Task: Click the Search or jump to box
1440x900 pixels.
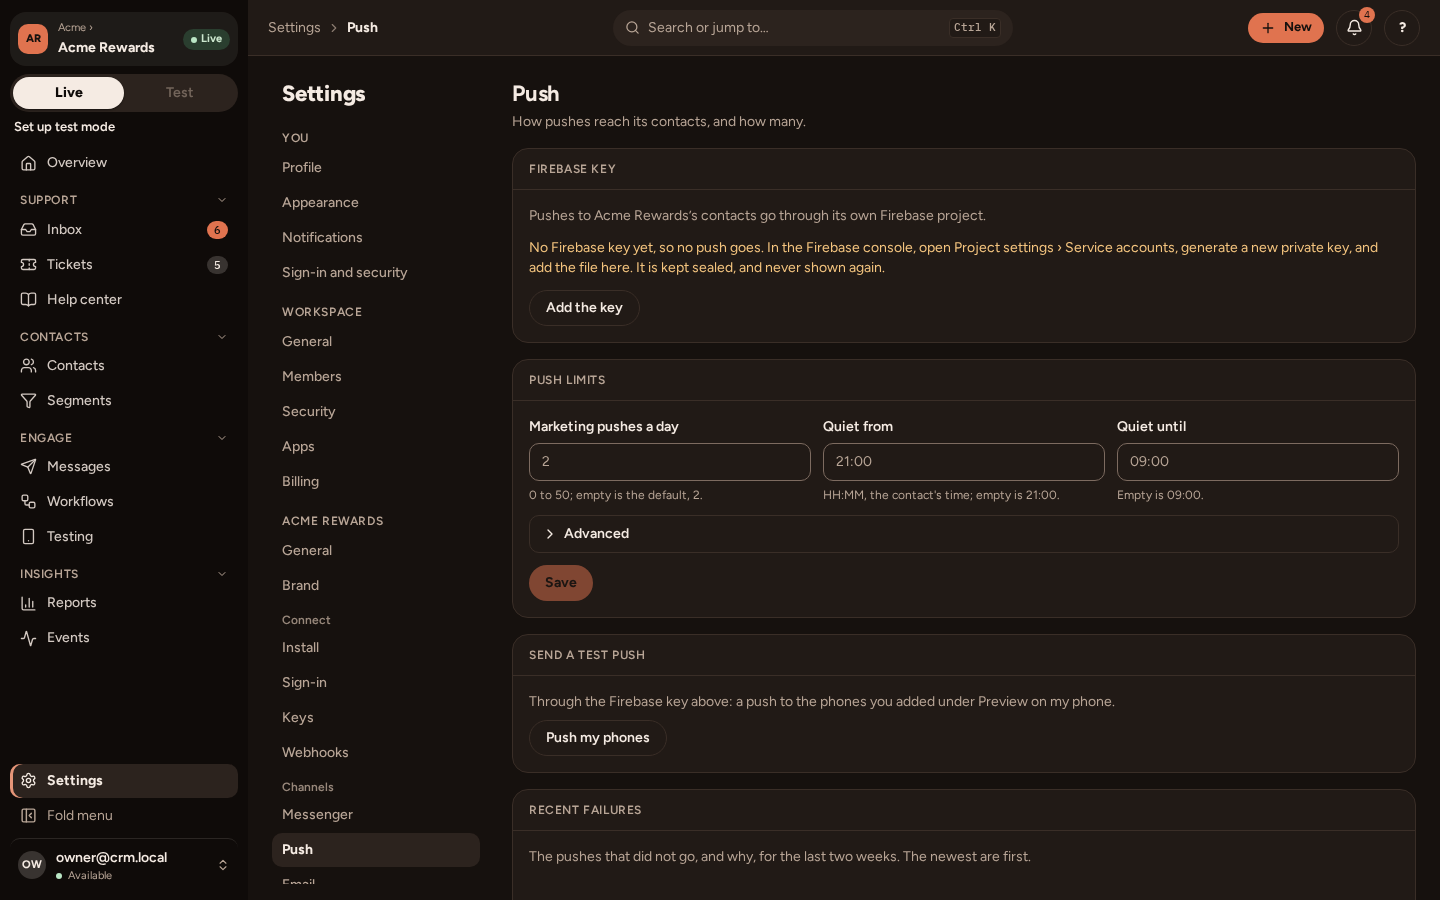Action: (813, 28)
